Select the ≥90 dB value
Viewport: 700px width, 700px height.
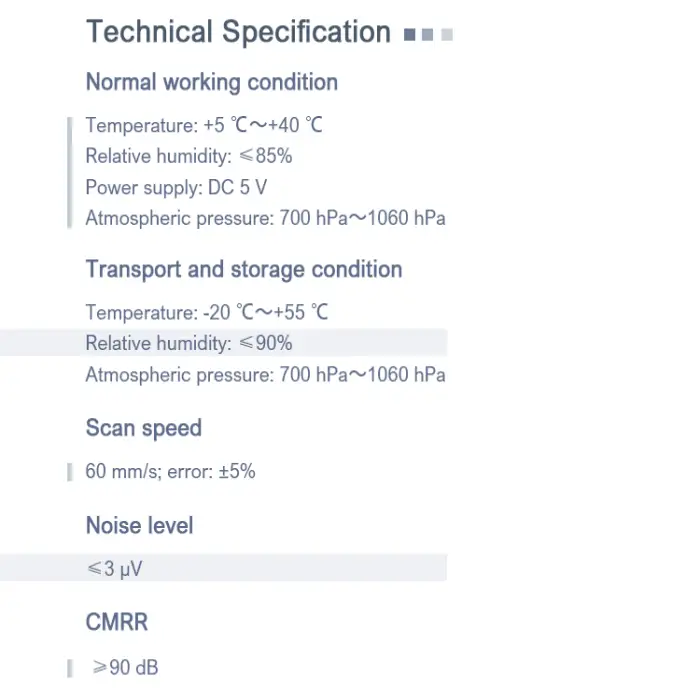pos(126,667)
